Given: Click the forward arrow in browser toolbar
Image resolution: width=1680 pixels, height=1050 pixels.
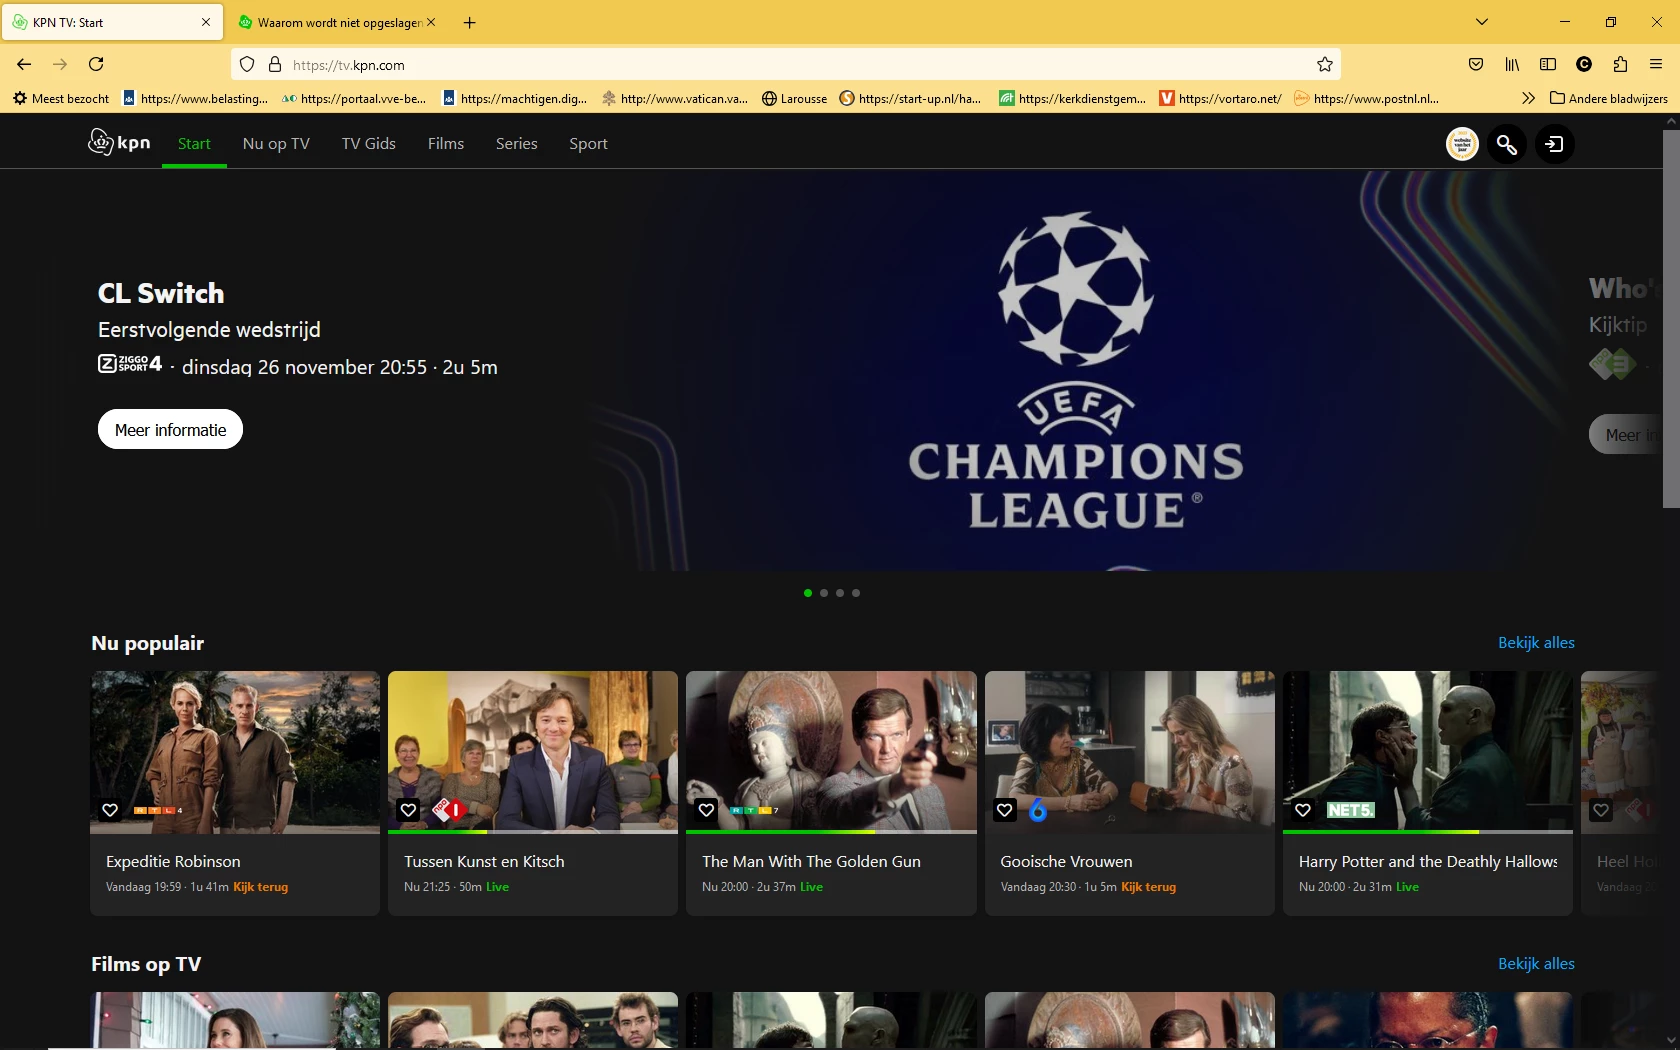Looking at the screenshot, I should tap(60, 65).
